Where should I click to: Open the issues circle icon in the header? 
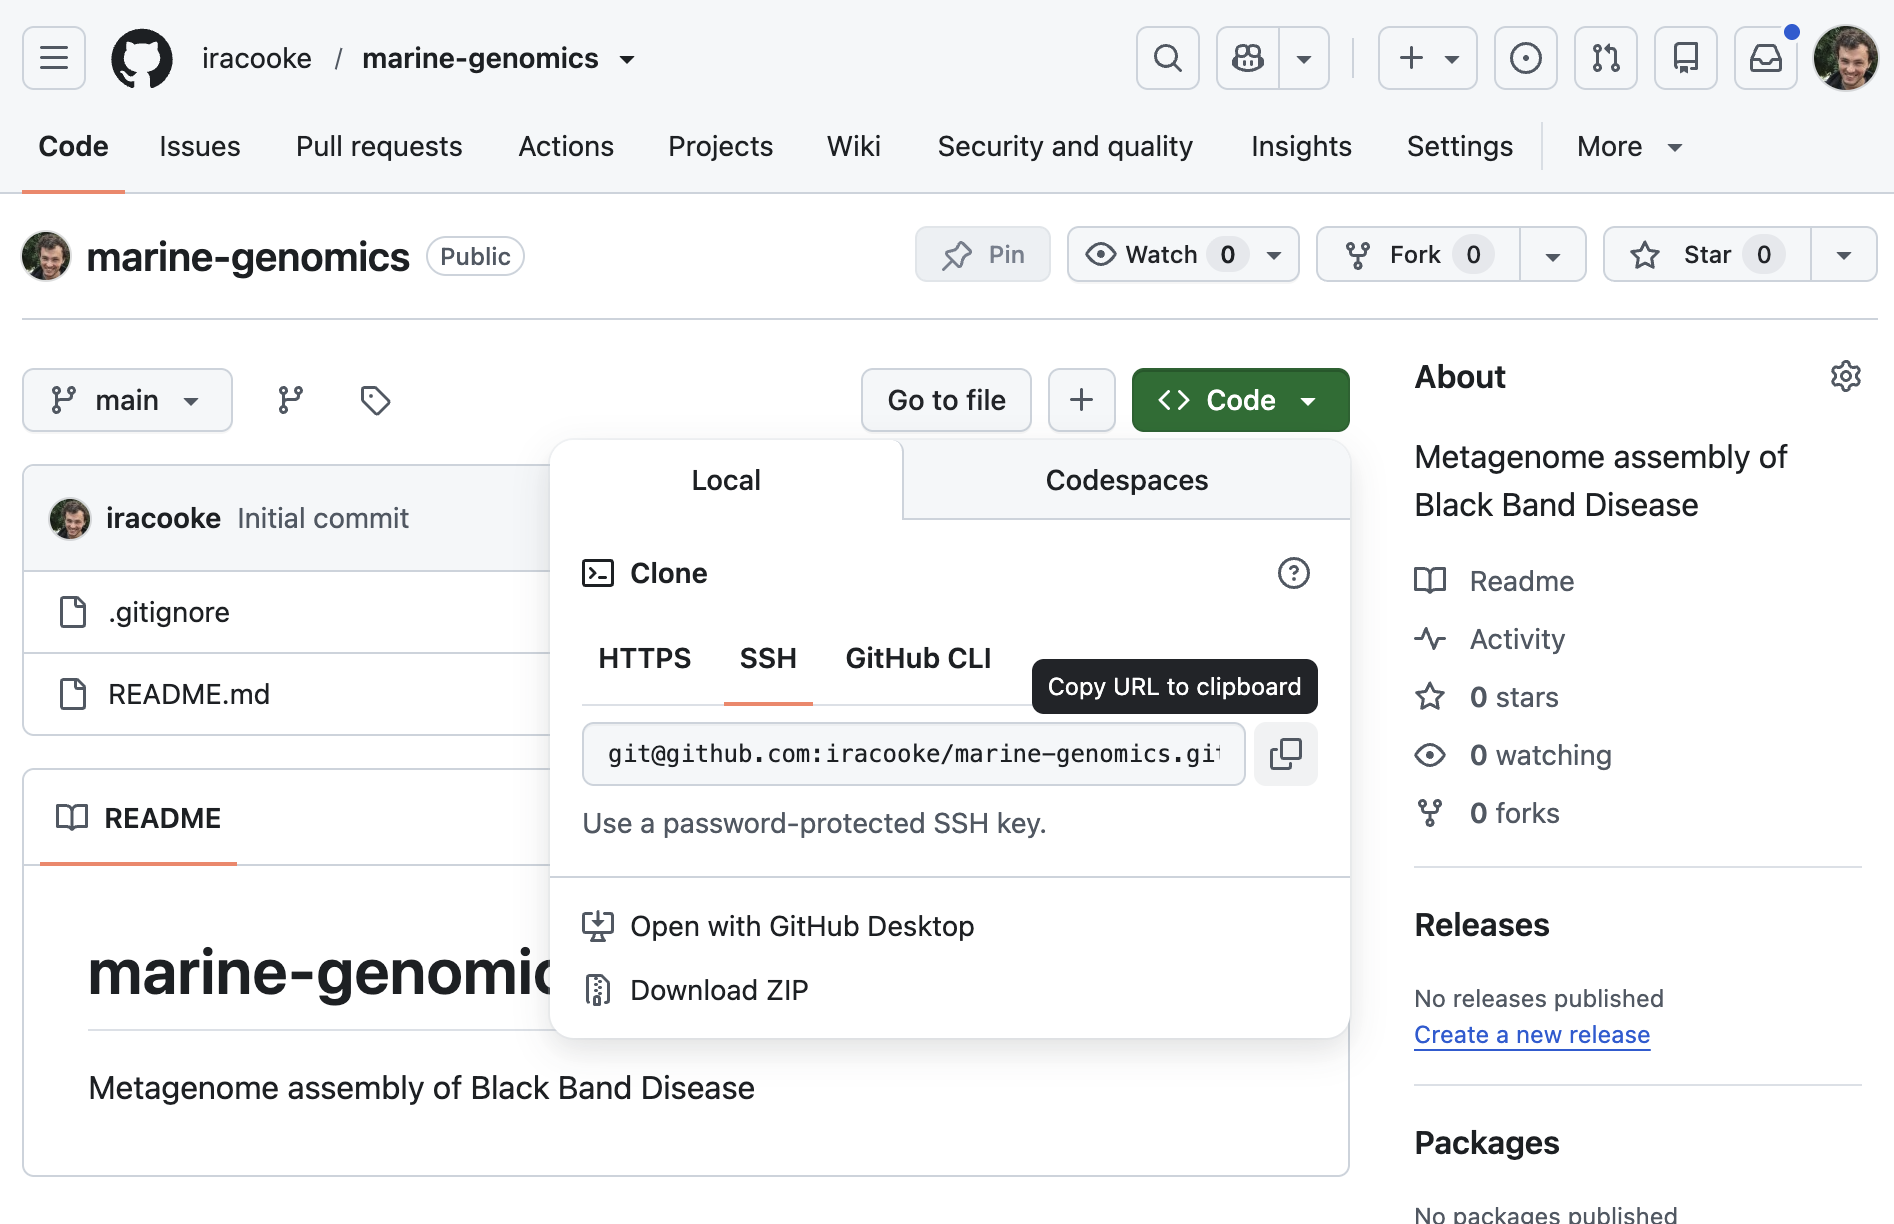pos(1525,58)
